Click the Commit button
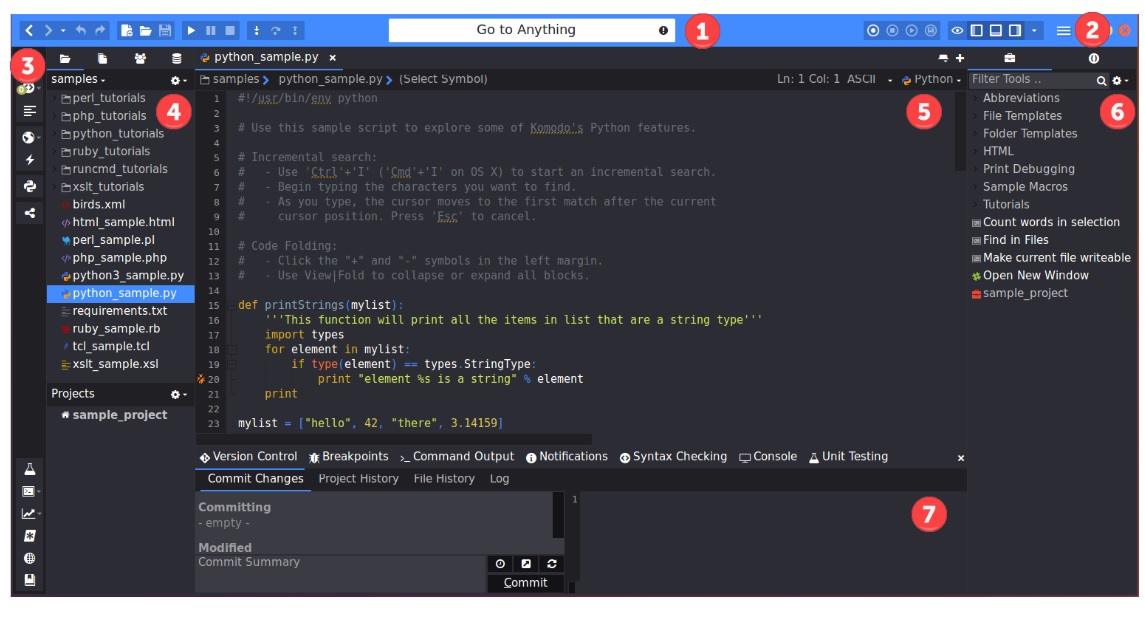 526,582
